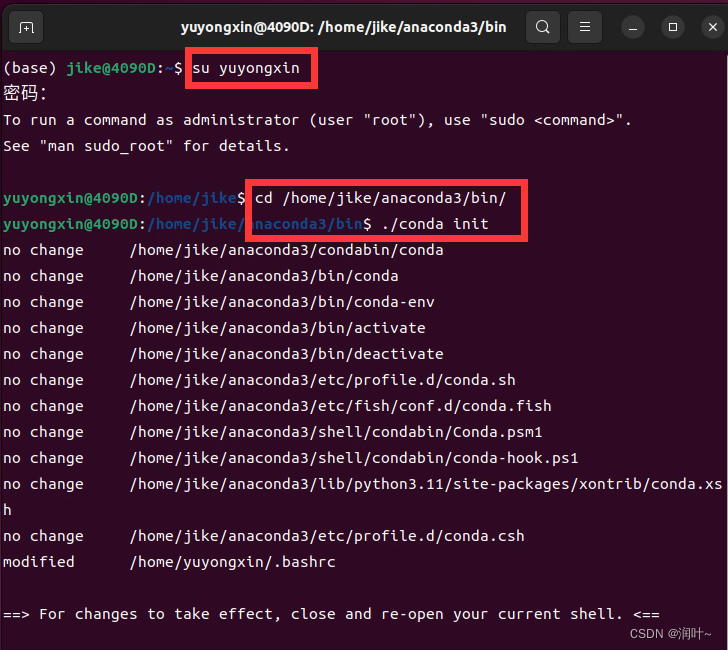
Task: Click the word 'modified' in the output
Action: [x=39, y=562]
